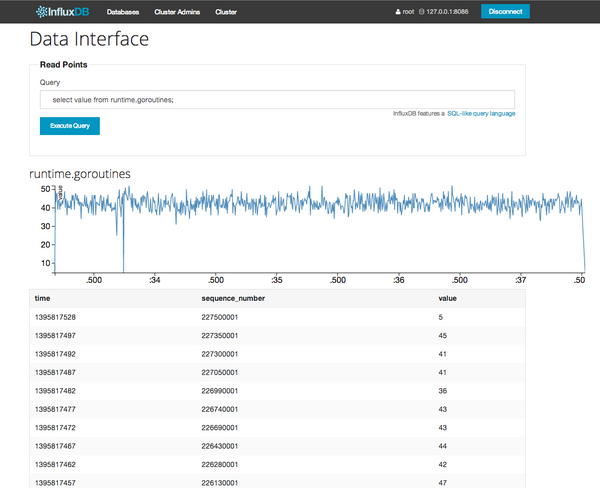Viewport: 600px width, 488px height.
Task: Click the Read Points section label
Action: click(x=64, y=65)
